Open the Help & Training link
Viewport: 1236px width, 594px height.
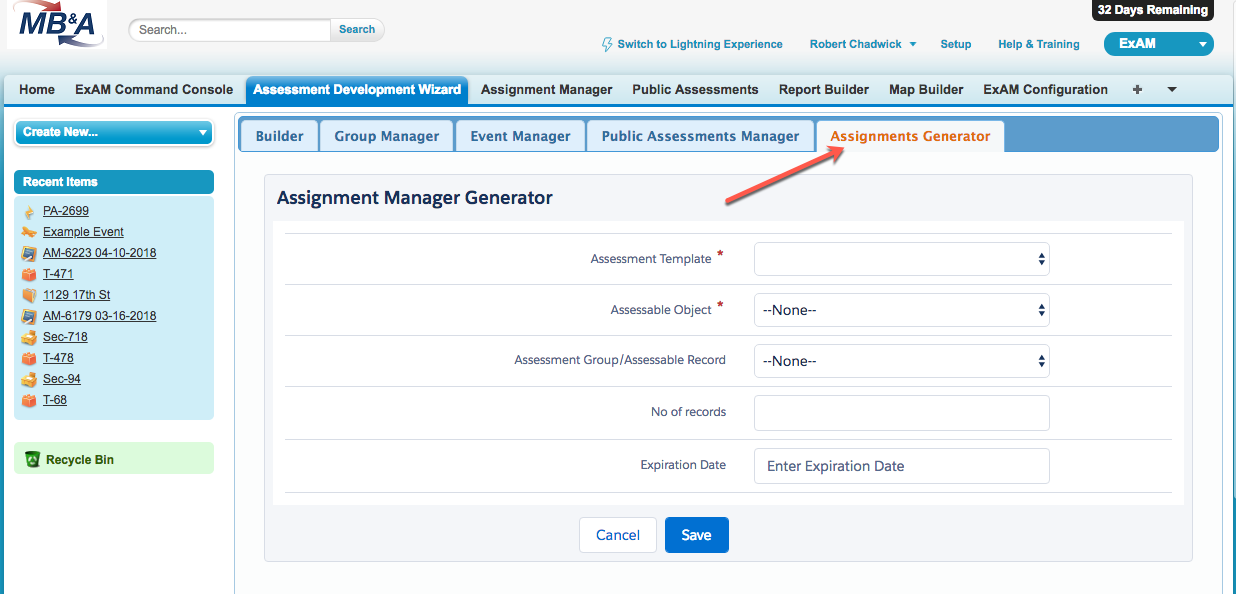click(1039, 44)
